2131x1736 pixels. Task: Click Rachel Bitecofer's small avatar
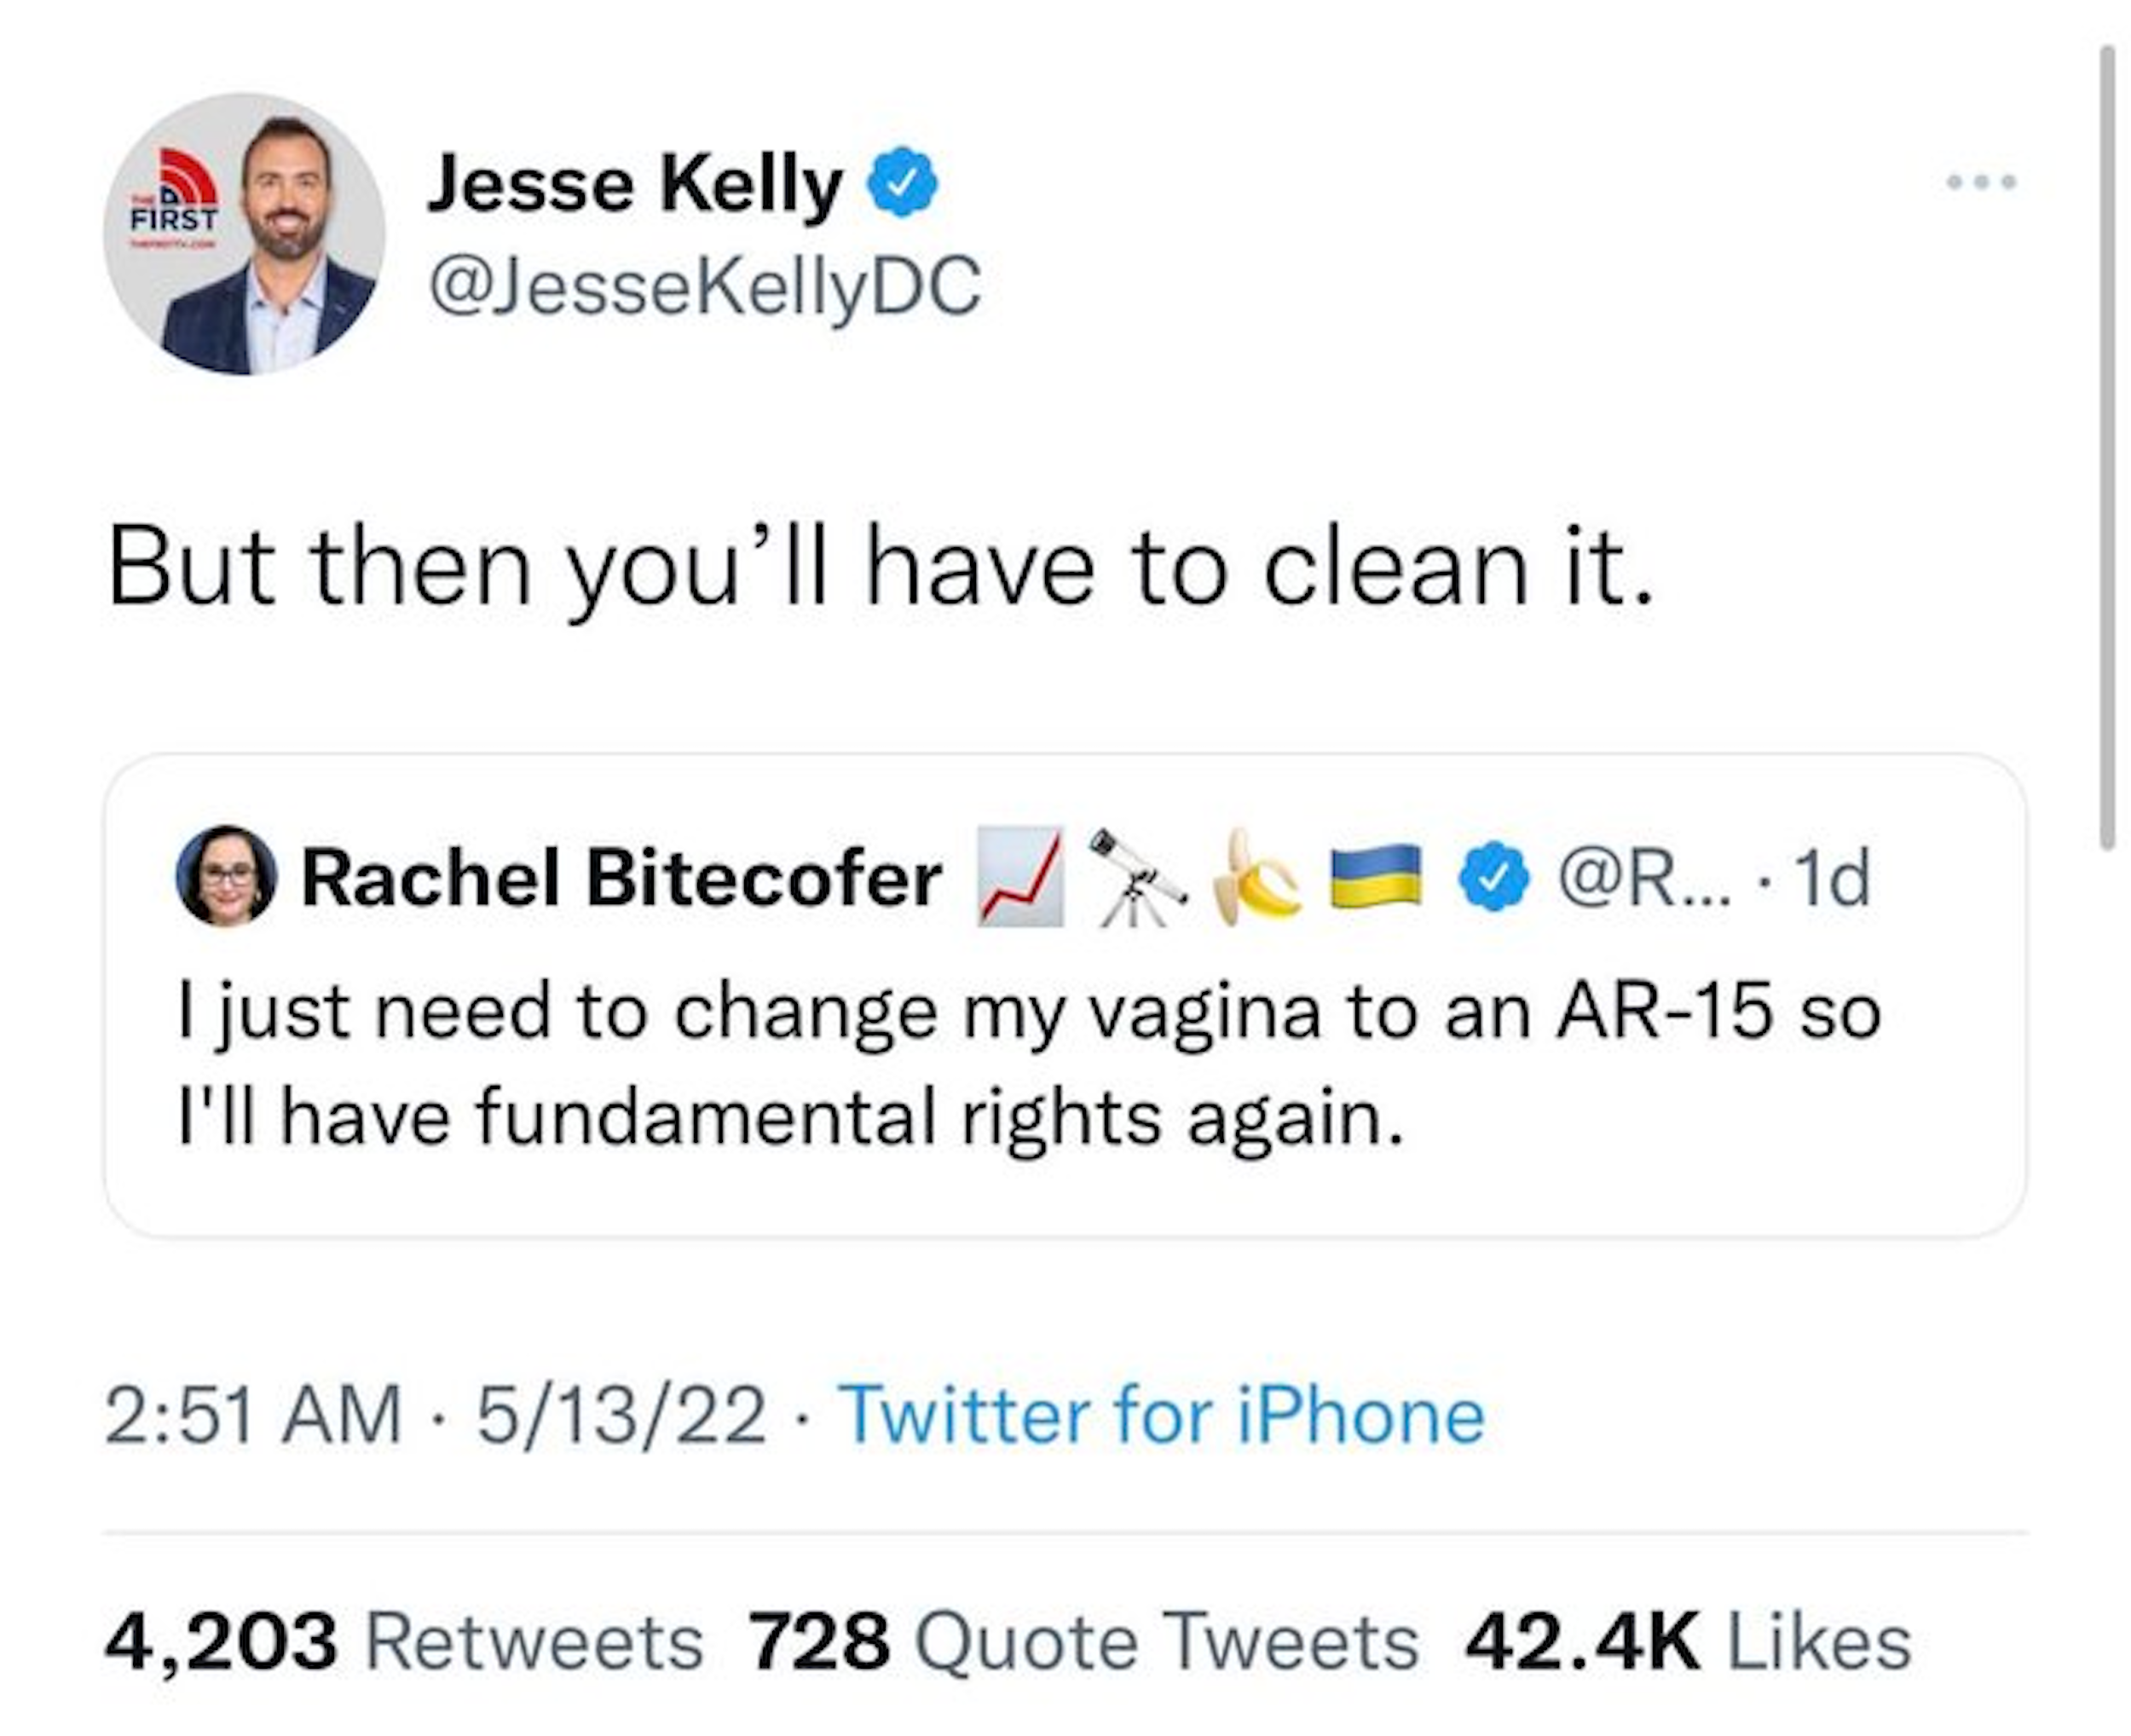tap(226, 876)
